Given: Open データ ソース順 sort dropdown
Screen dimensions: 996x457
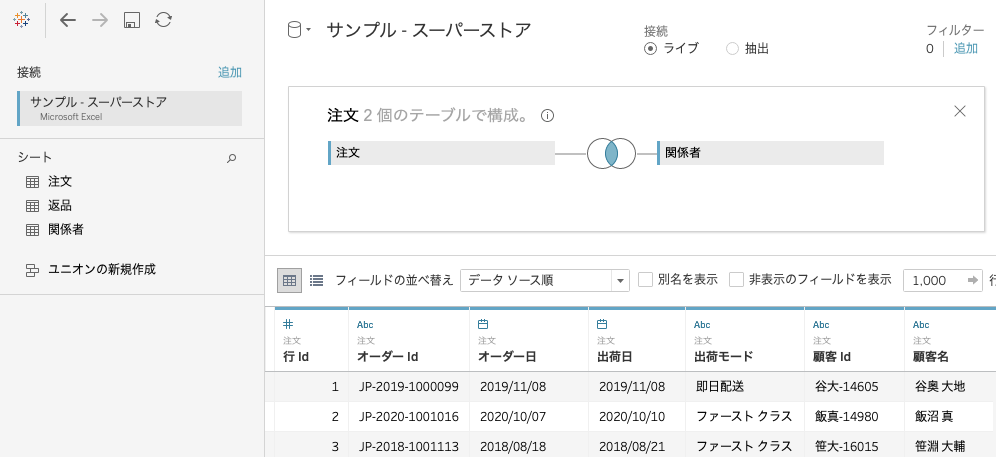Looking at the screenshot, I should (x=545, y=280).
